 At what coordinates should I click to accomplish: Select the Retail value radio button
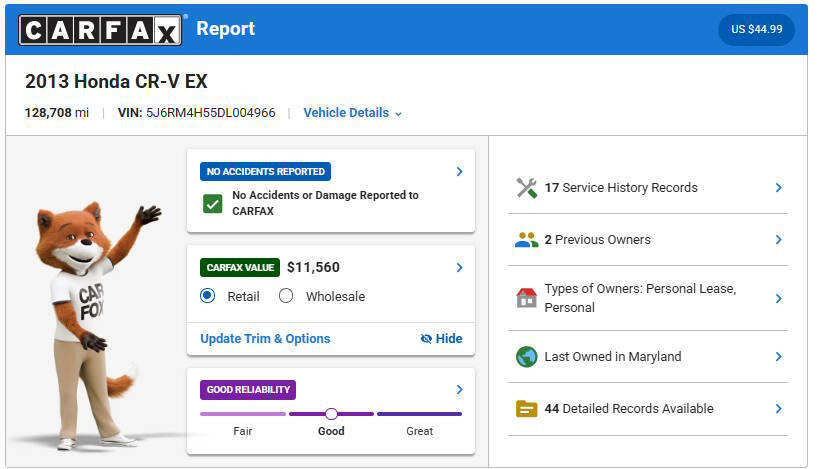(208, 296)
